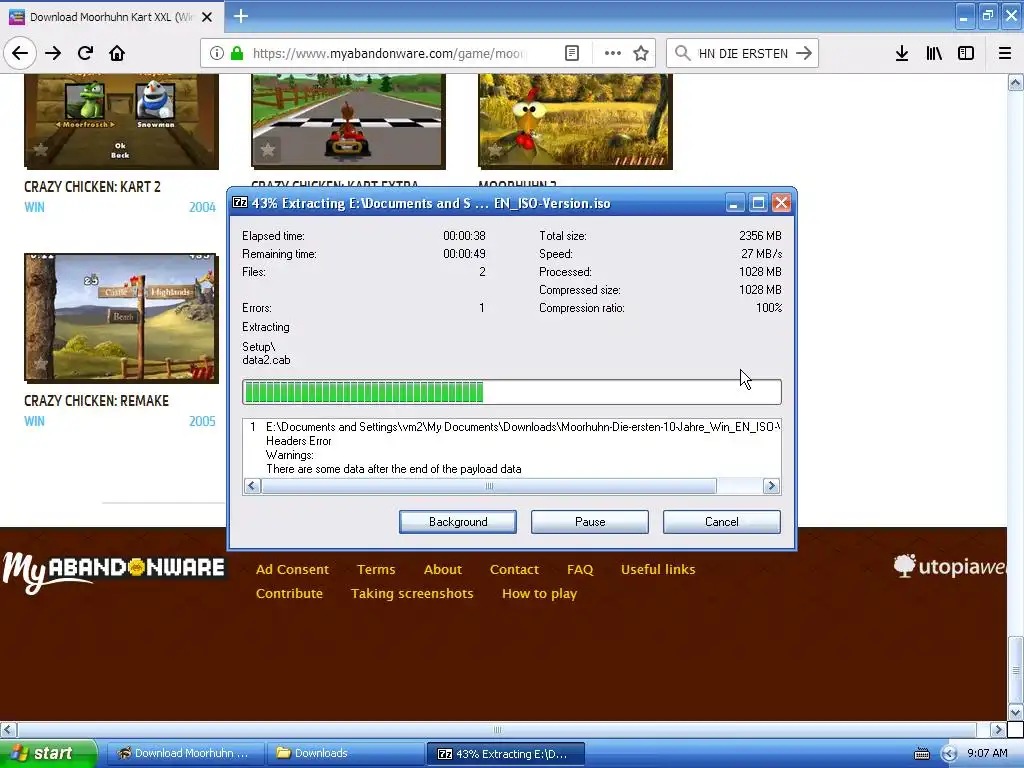Reload the current page
This screenshot has width=1024, height=768.
[x=85, y=54]
